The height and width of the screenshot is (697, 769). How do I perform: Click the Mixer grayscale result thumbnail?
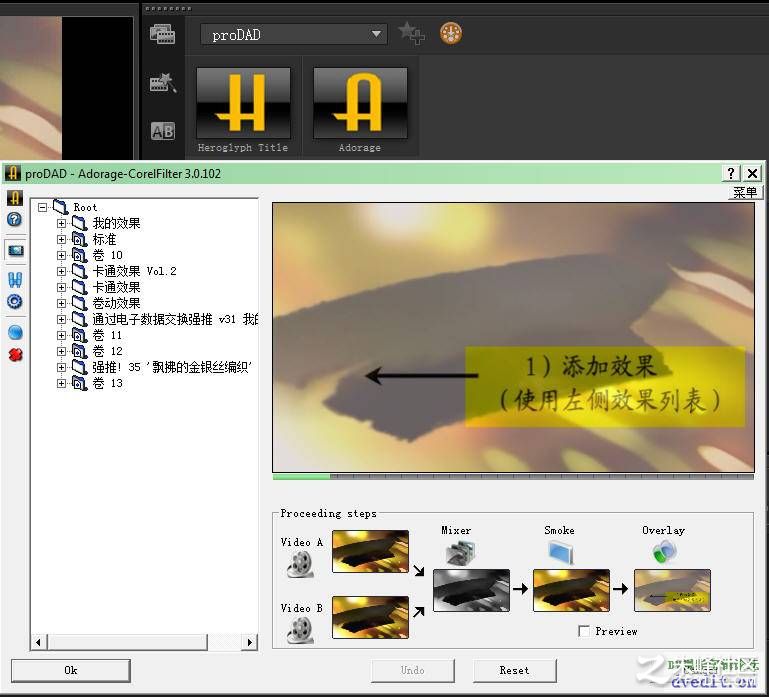click(471, 590)
